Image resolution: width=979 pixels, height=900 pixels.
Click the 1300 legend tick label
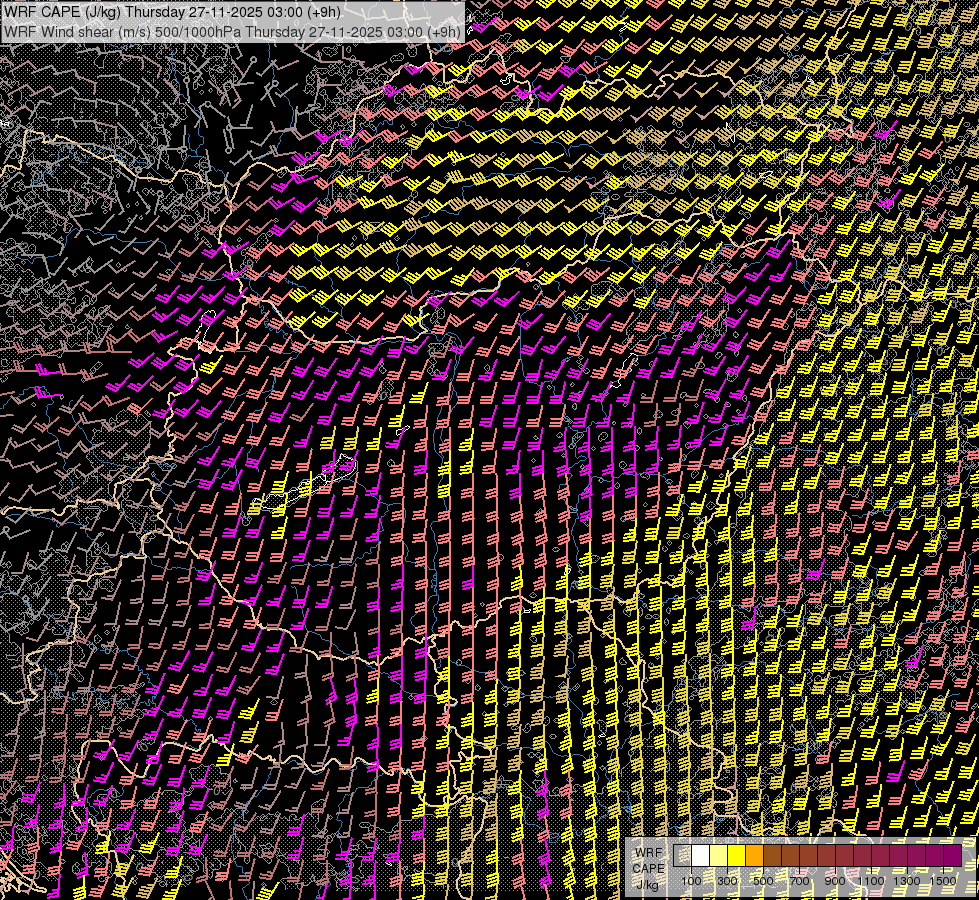click(x=907, y=880)
